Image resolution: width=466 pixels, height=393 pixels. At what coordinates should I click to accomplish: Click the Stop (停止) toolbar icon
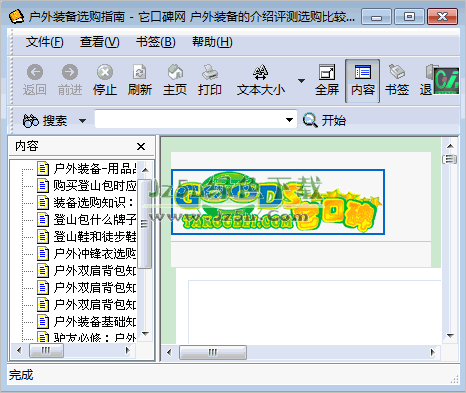[x=105, y=80]
